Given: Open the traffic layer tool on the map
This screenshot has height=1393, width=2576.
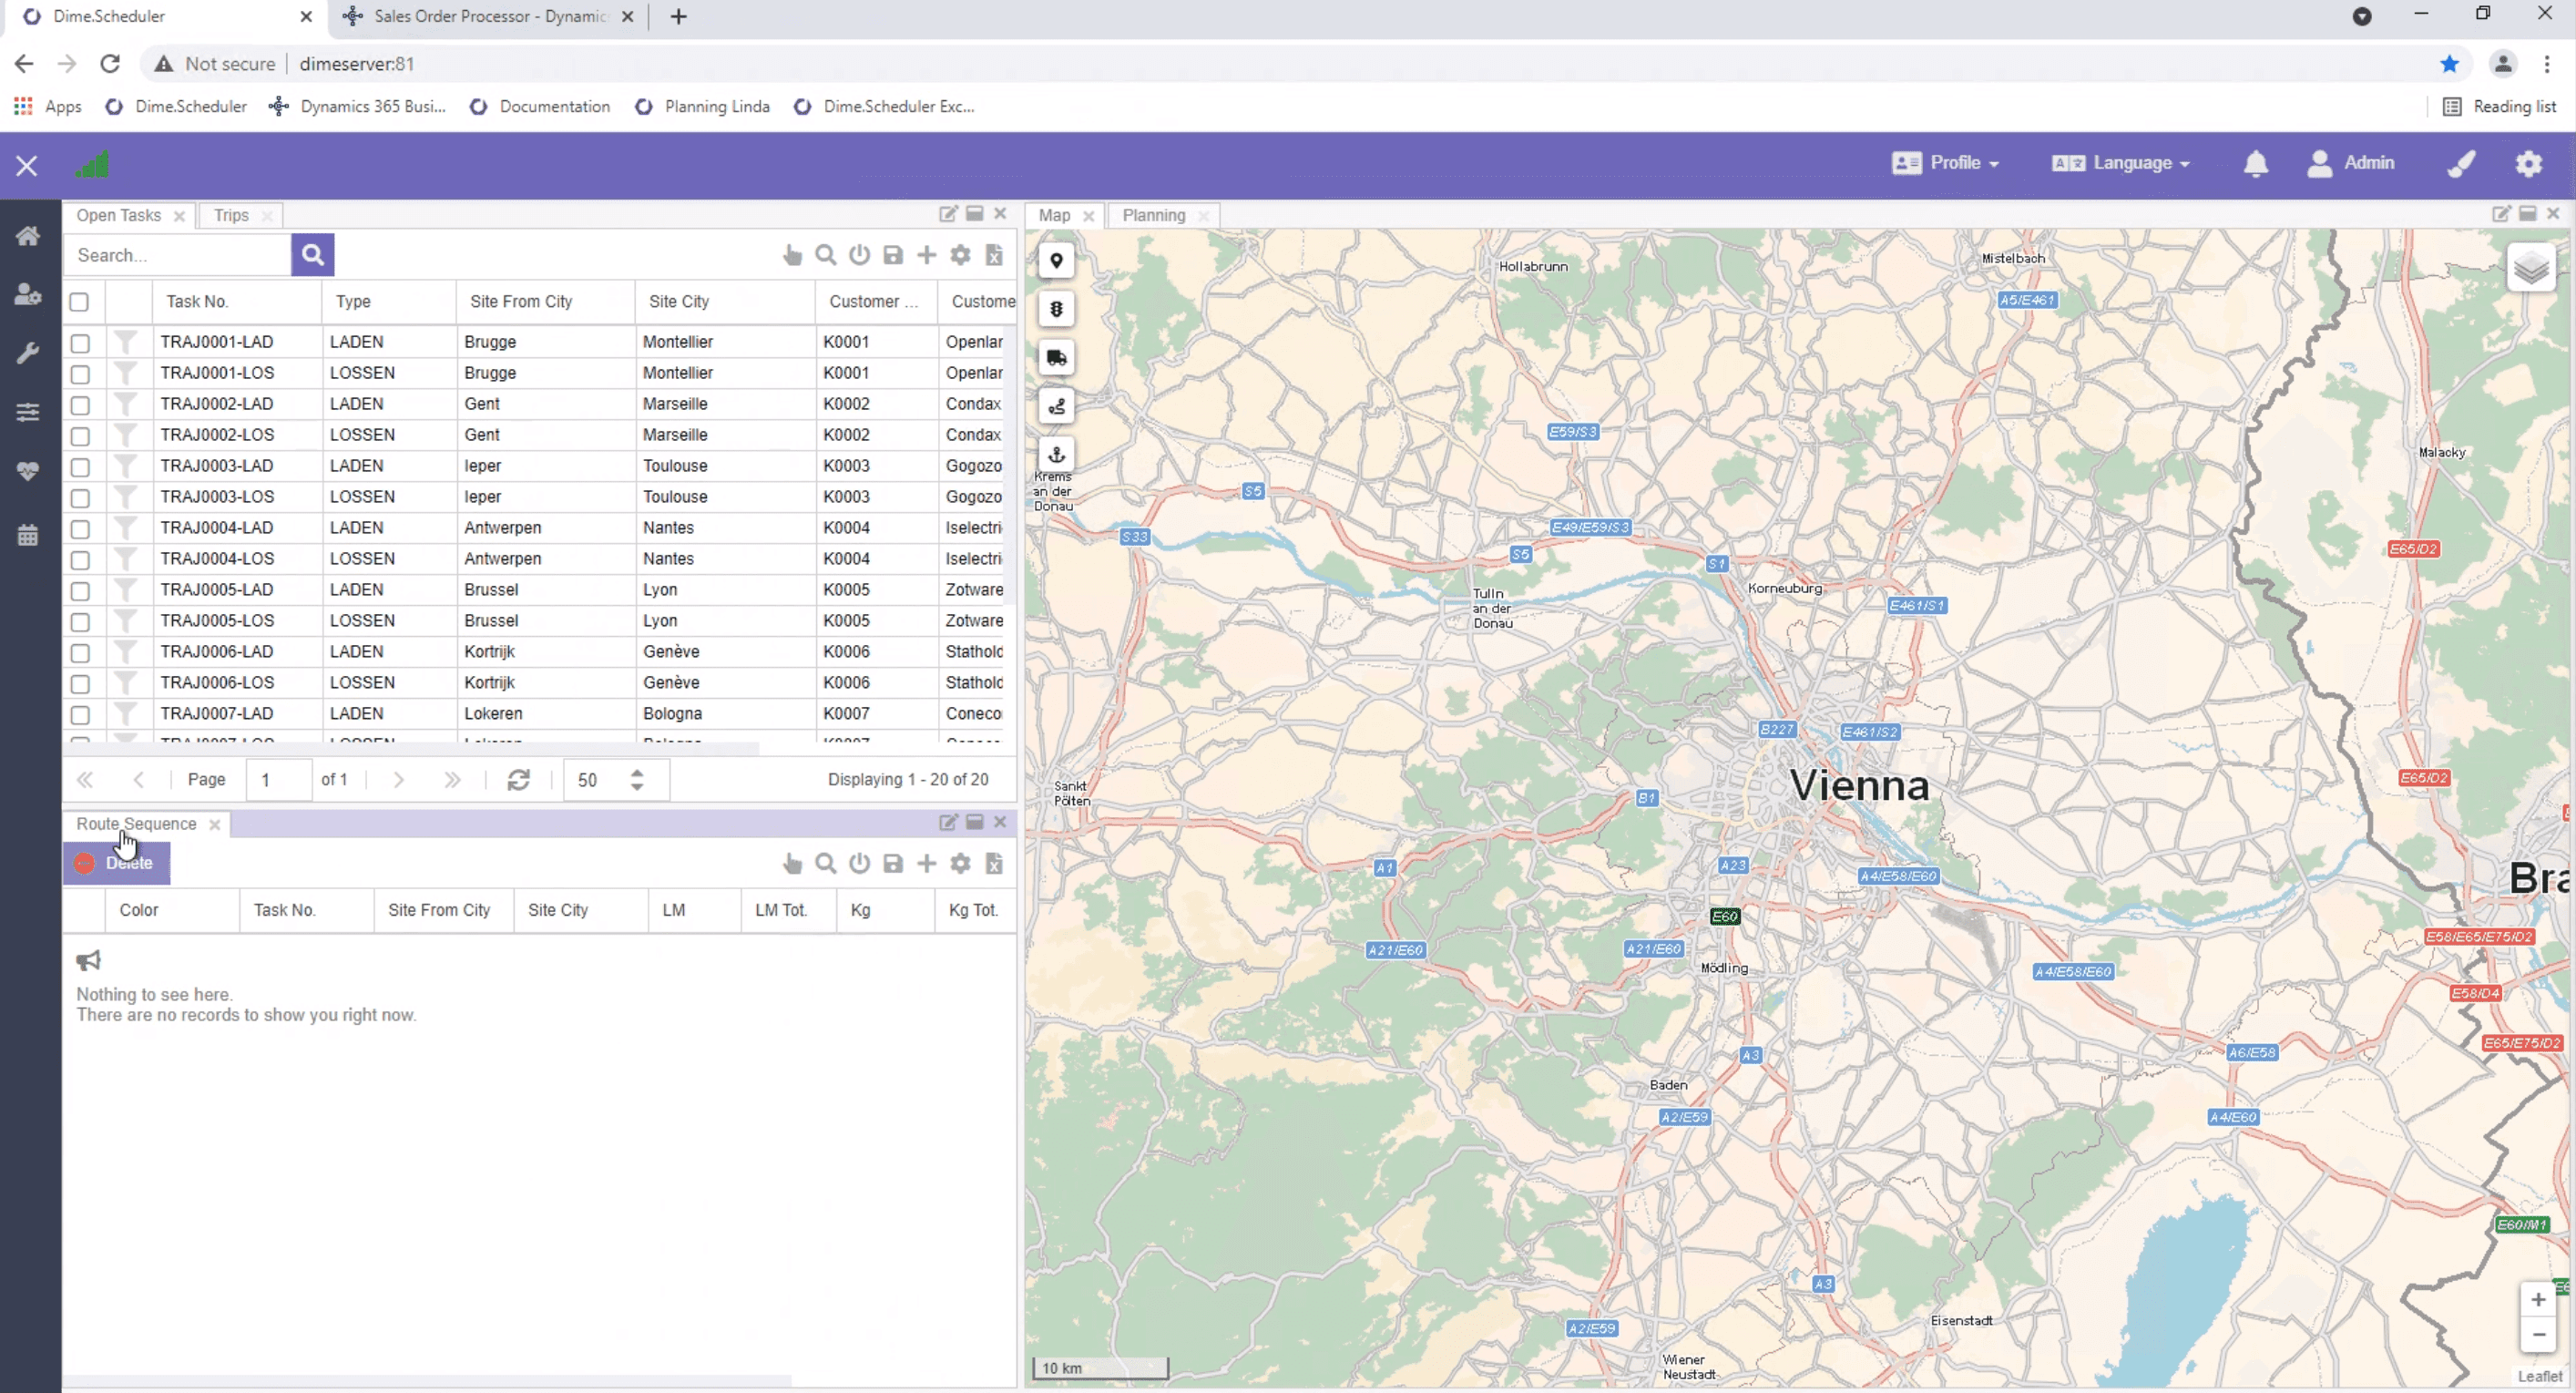Looking at the screenshot, I should click(x=1056, y=309).
